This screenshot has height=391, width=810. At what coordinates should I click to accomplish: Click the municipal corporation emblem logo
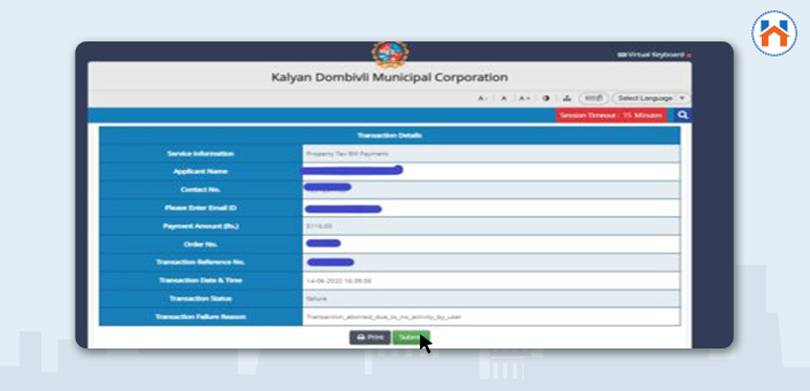pos(390,54)
